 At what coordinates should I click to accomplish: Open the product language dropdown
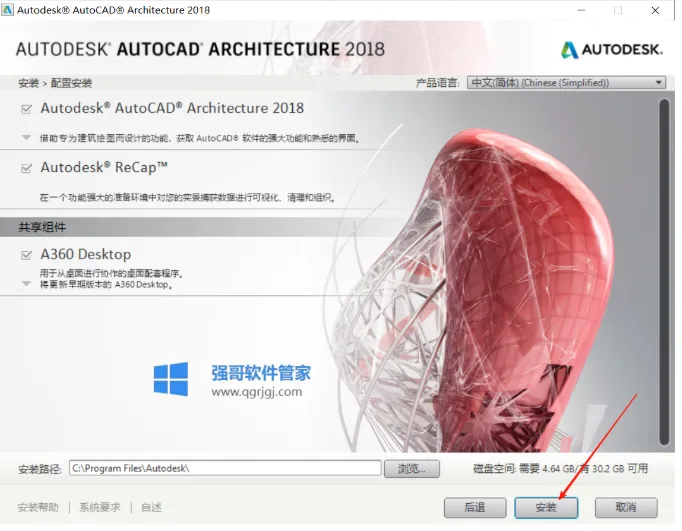tap(566, 83)
